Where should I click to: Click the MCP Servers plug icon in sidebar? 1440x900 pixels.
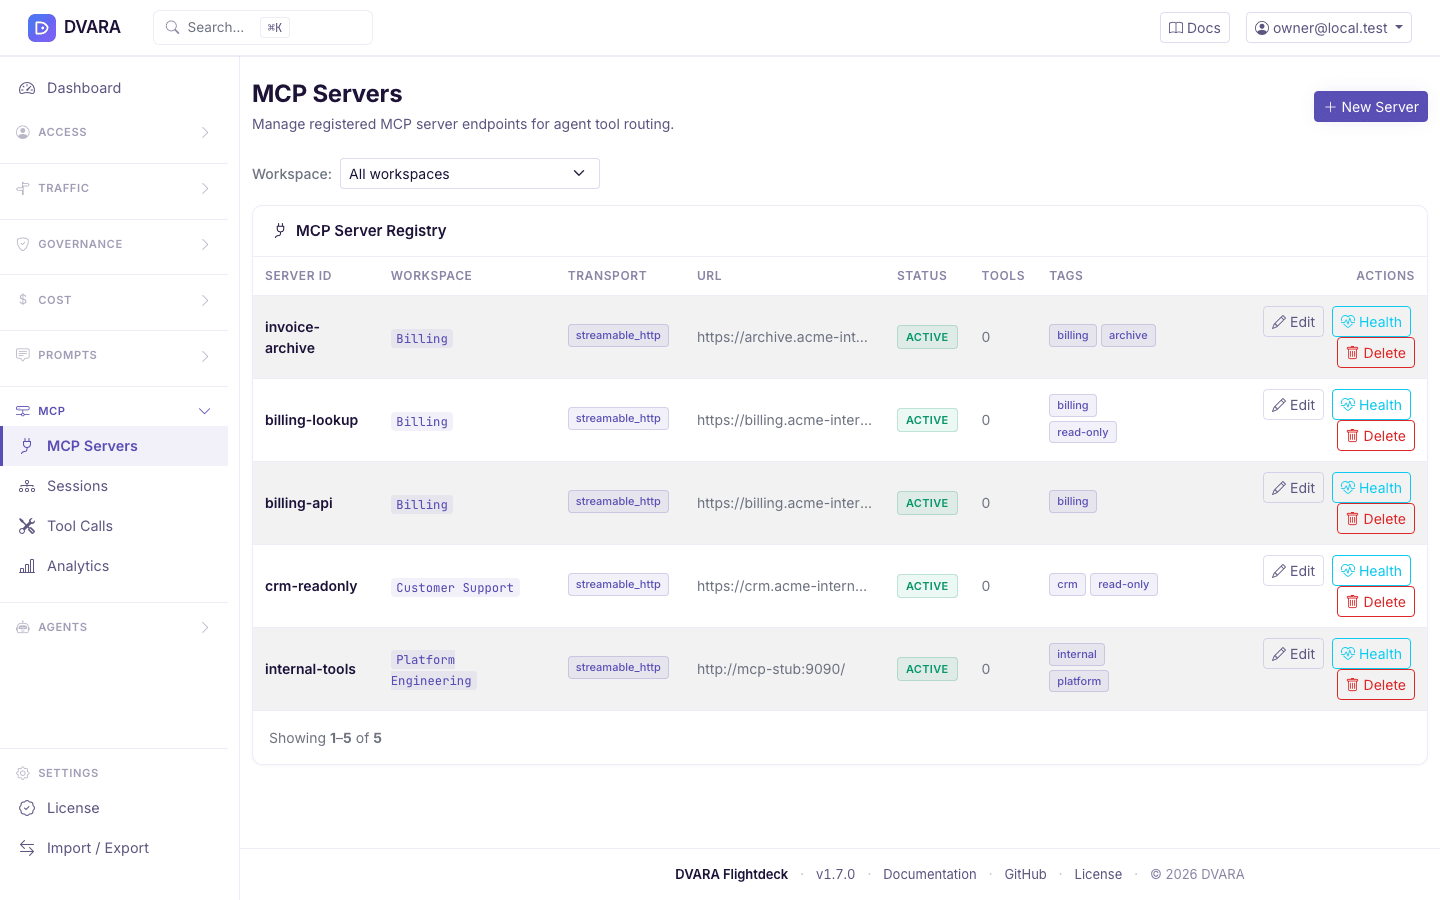(27, 446)
